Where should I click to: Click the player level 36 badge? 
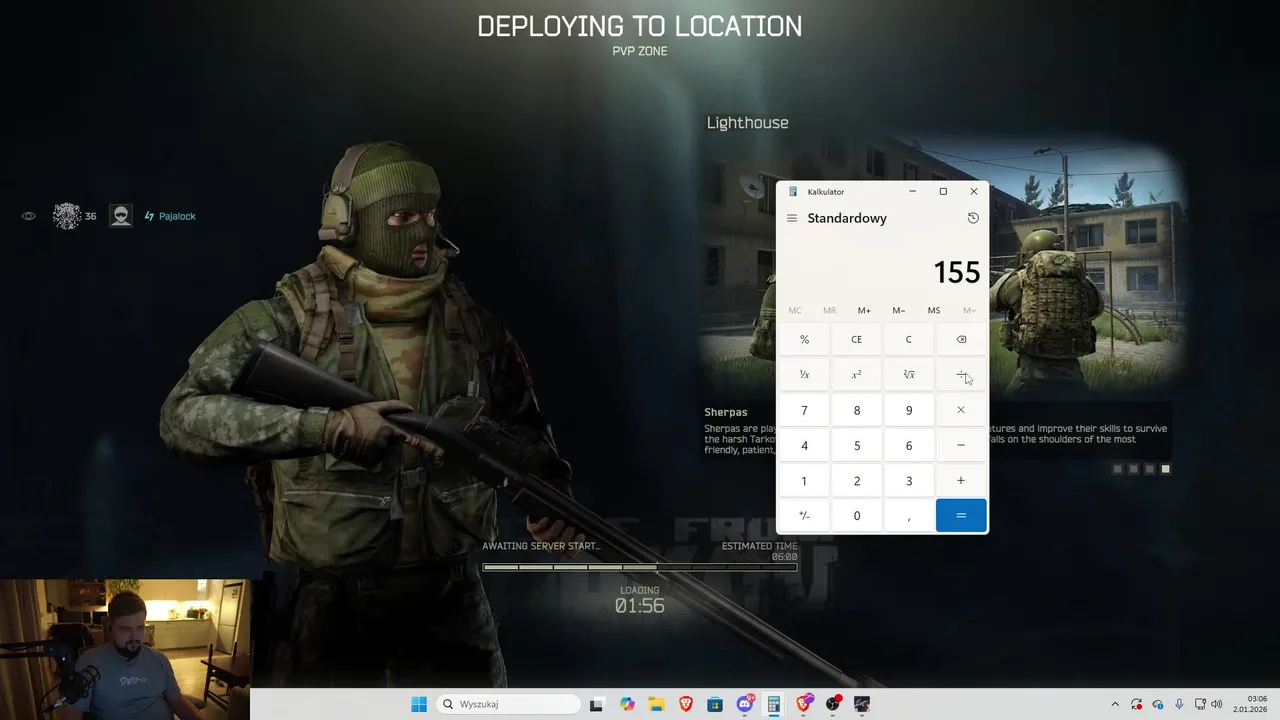pos(75,216)
